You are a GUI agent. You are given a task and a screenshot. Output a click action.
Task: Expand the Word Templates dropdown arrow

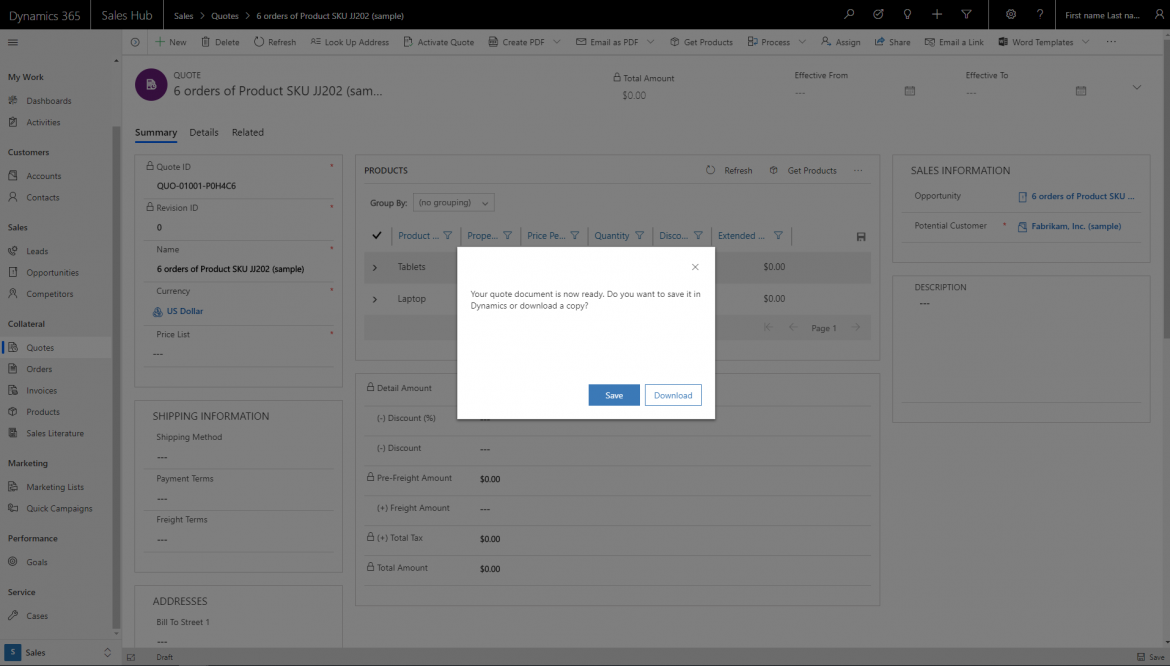[1086, 43]
